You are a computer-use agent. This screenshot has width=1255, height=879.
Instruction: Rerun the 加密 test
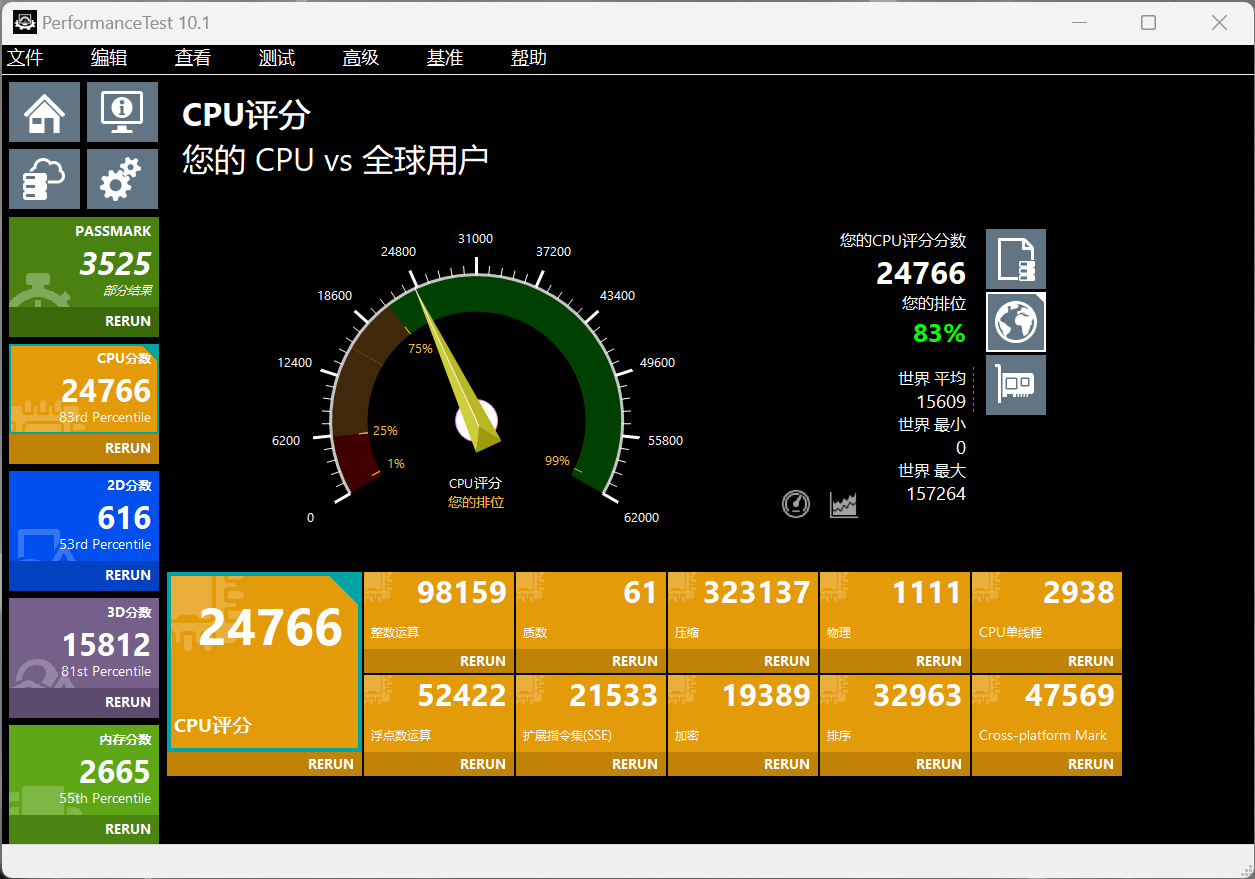coord(787,765)
